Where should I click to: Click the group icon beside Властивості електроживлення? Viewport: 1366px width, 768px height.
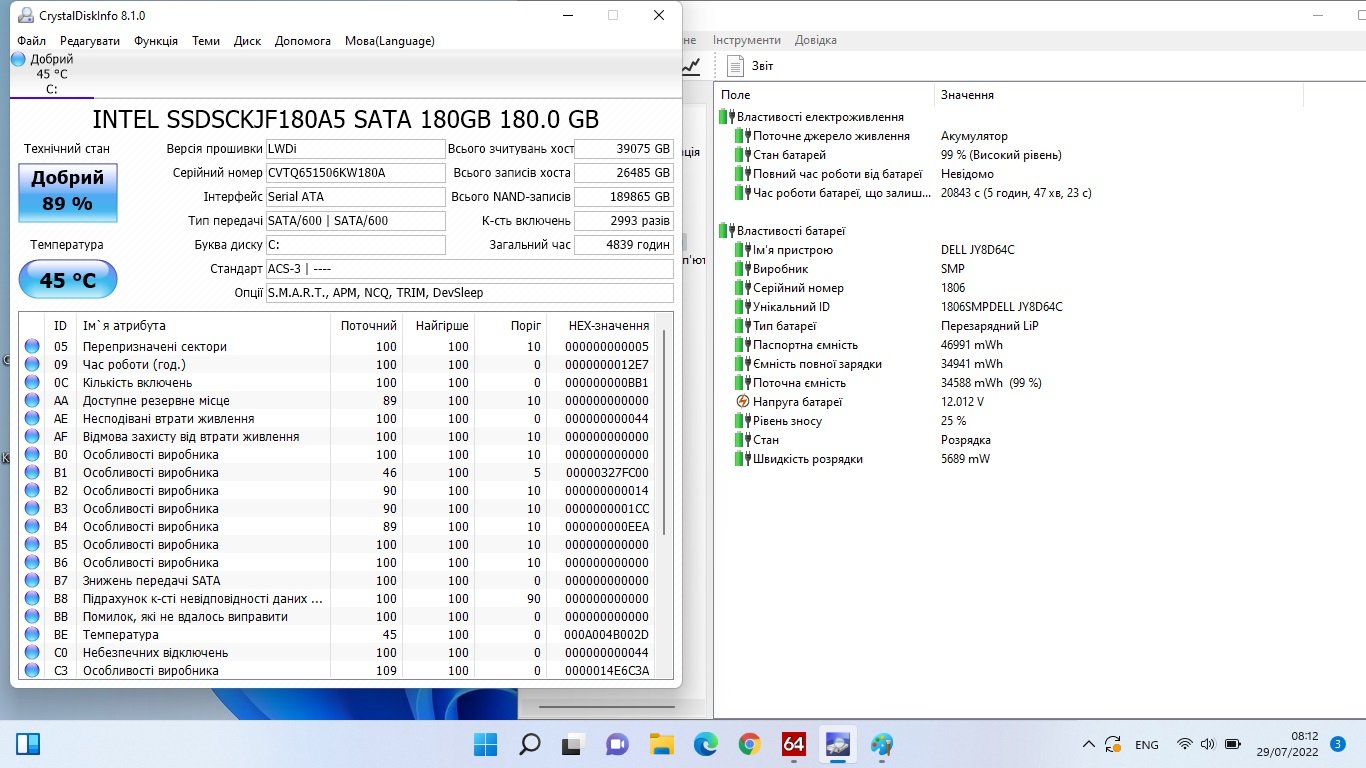click(726, 117)
